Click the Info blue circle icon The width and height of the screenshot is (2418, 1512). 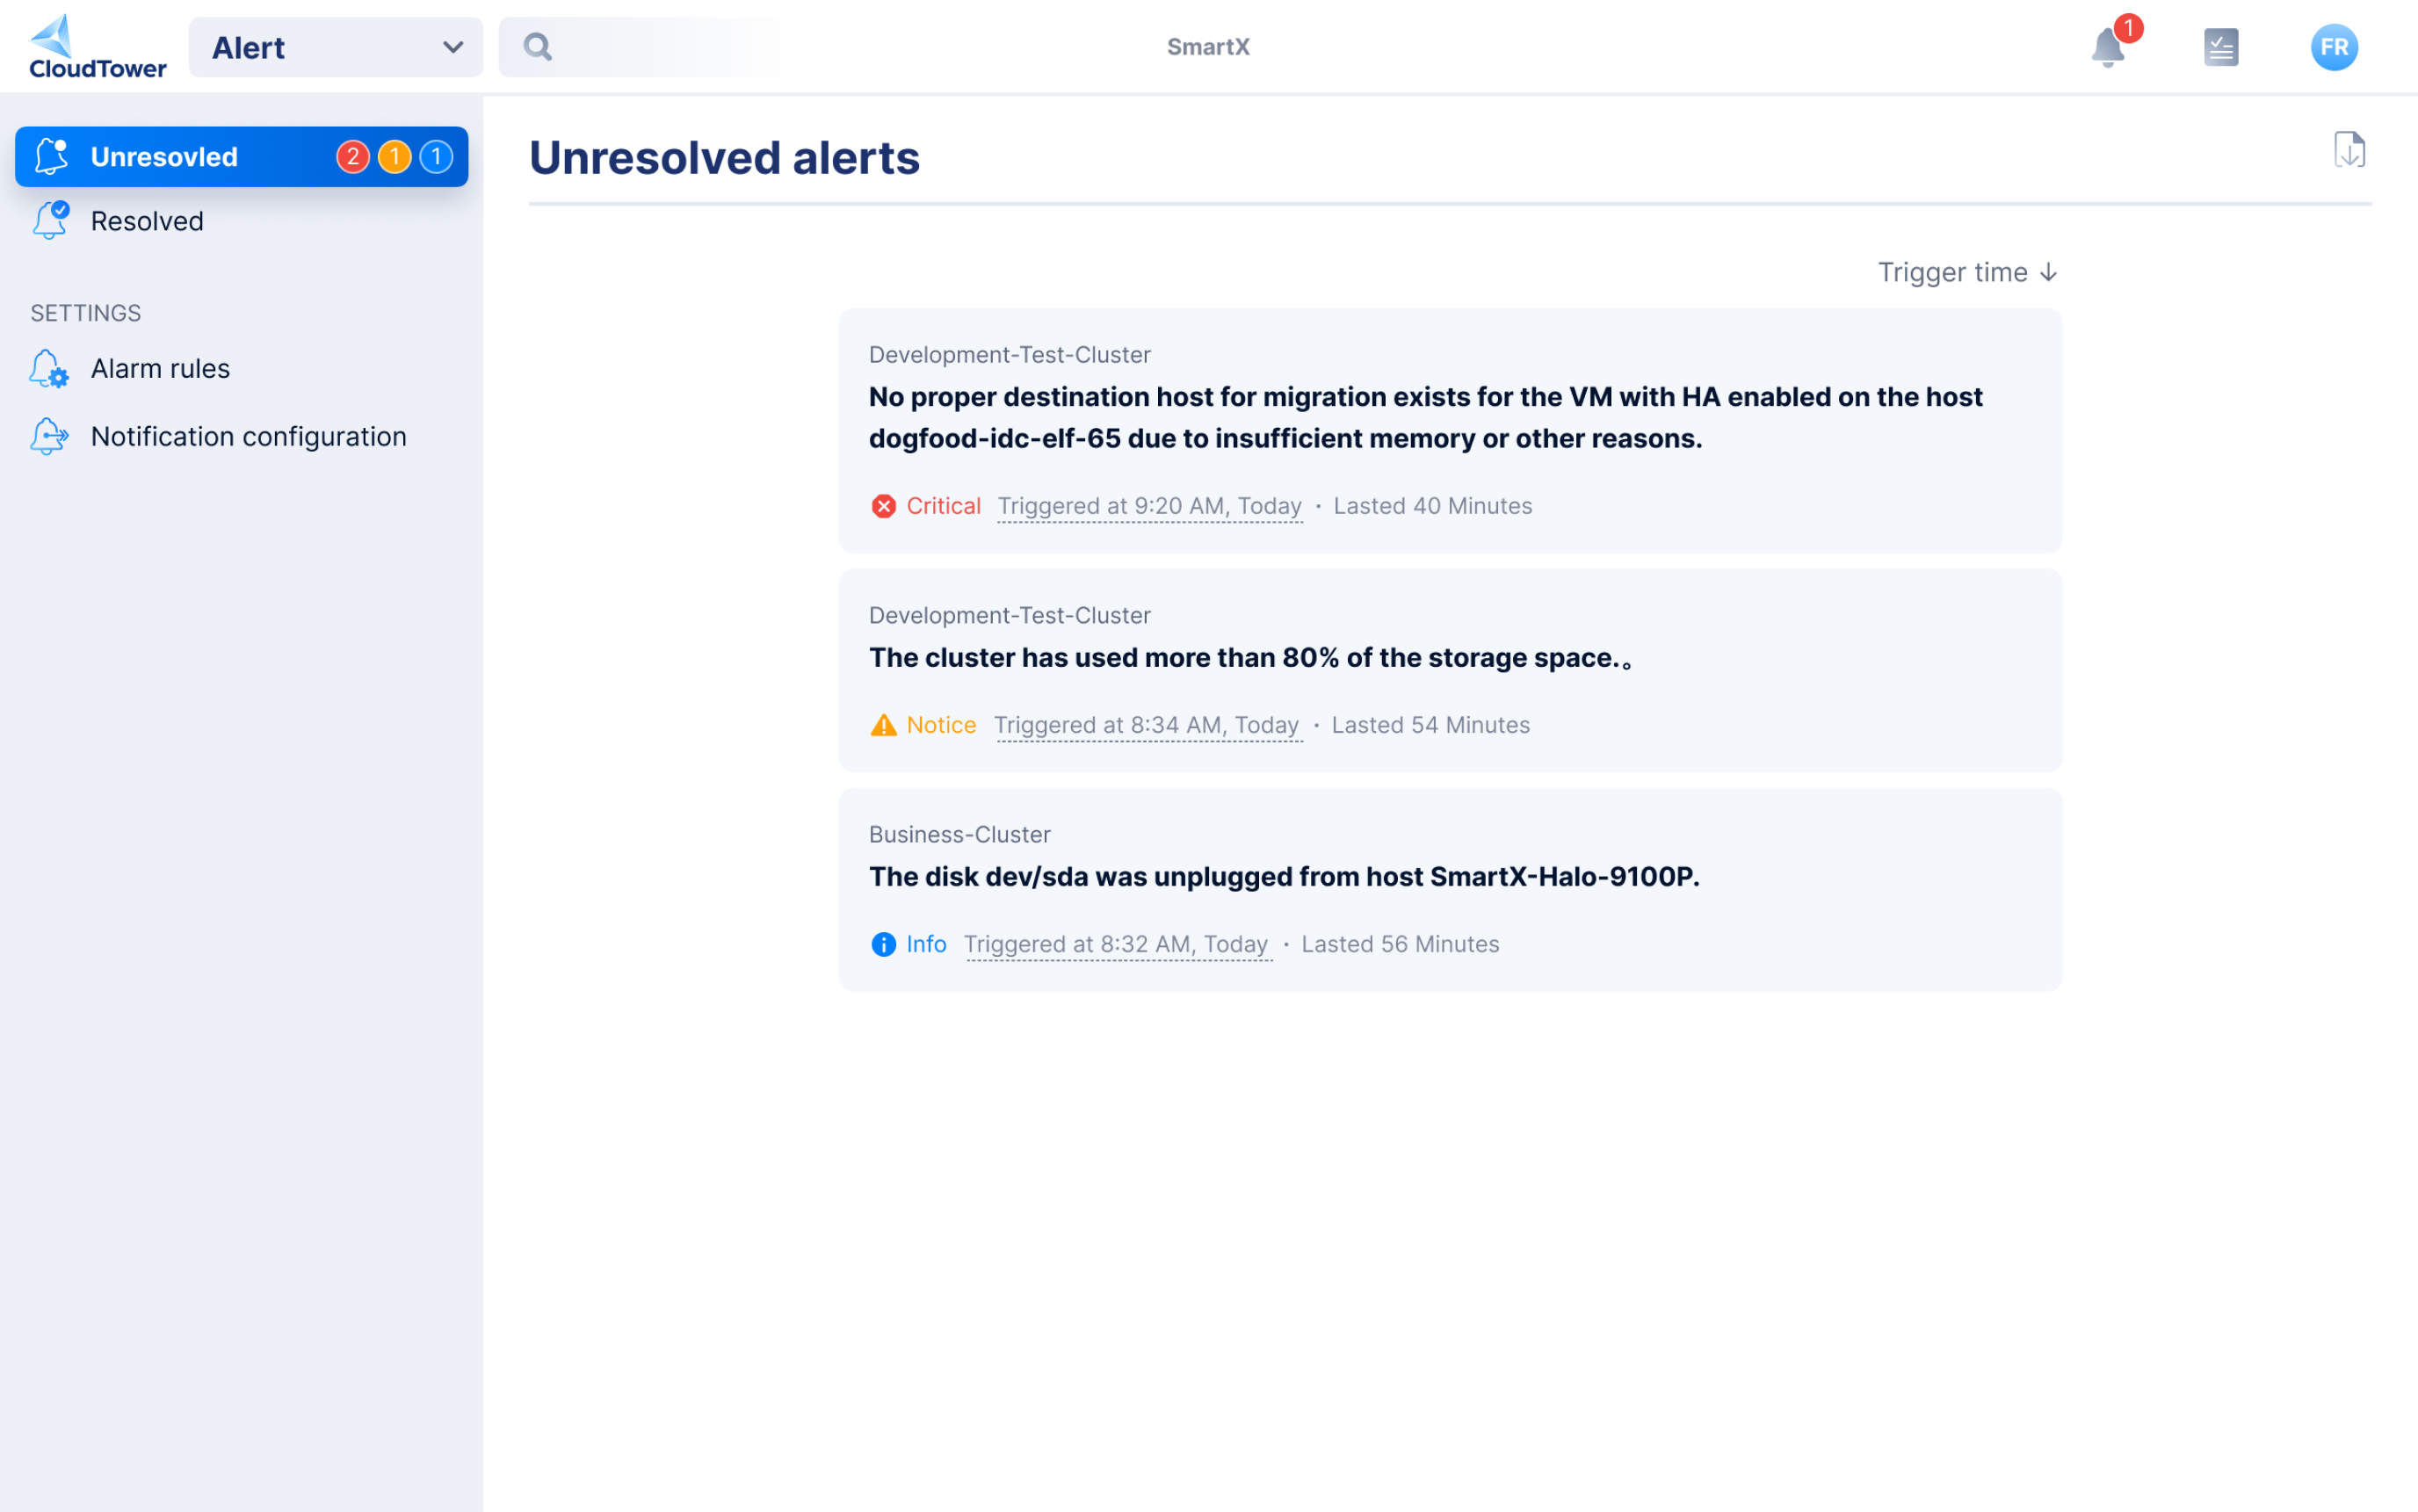click(x=883, y=944)
